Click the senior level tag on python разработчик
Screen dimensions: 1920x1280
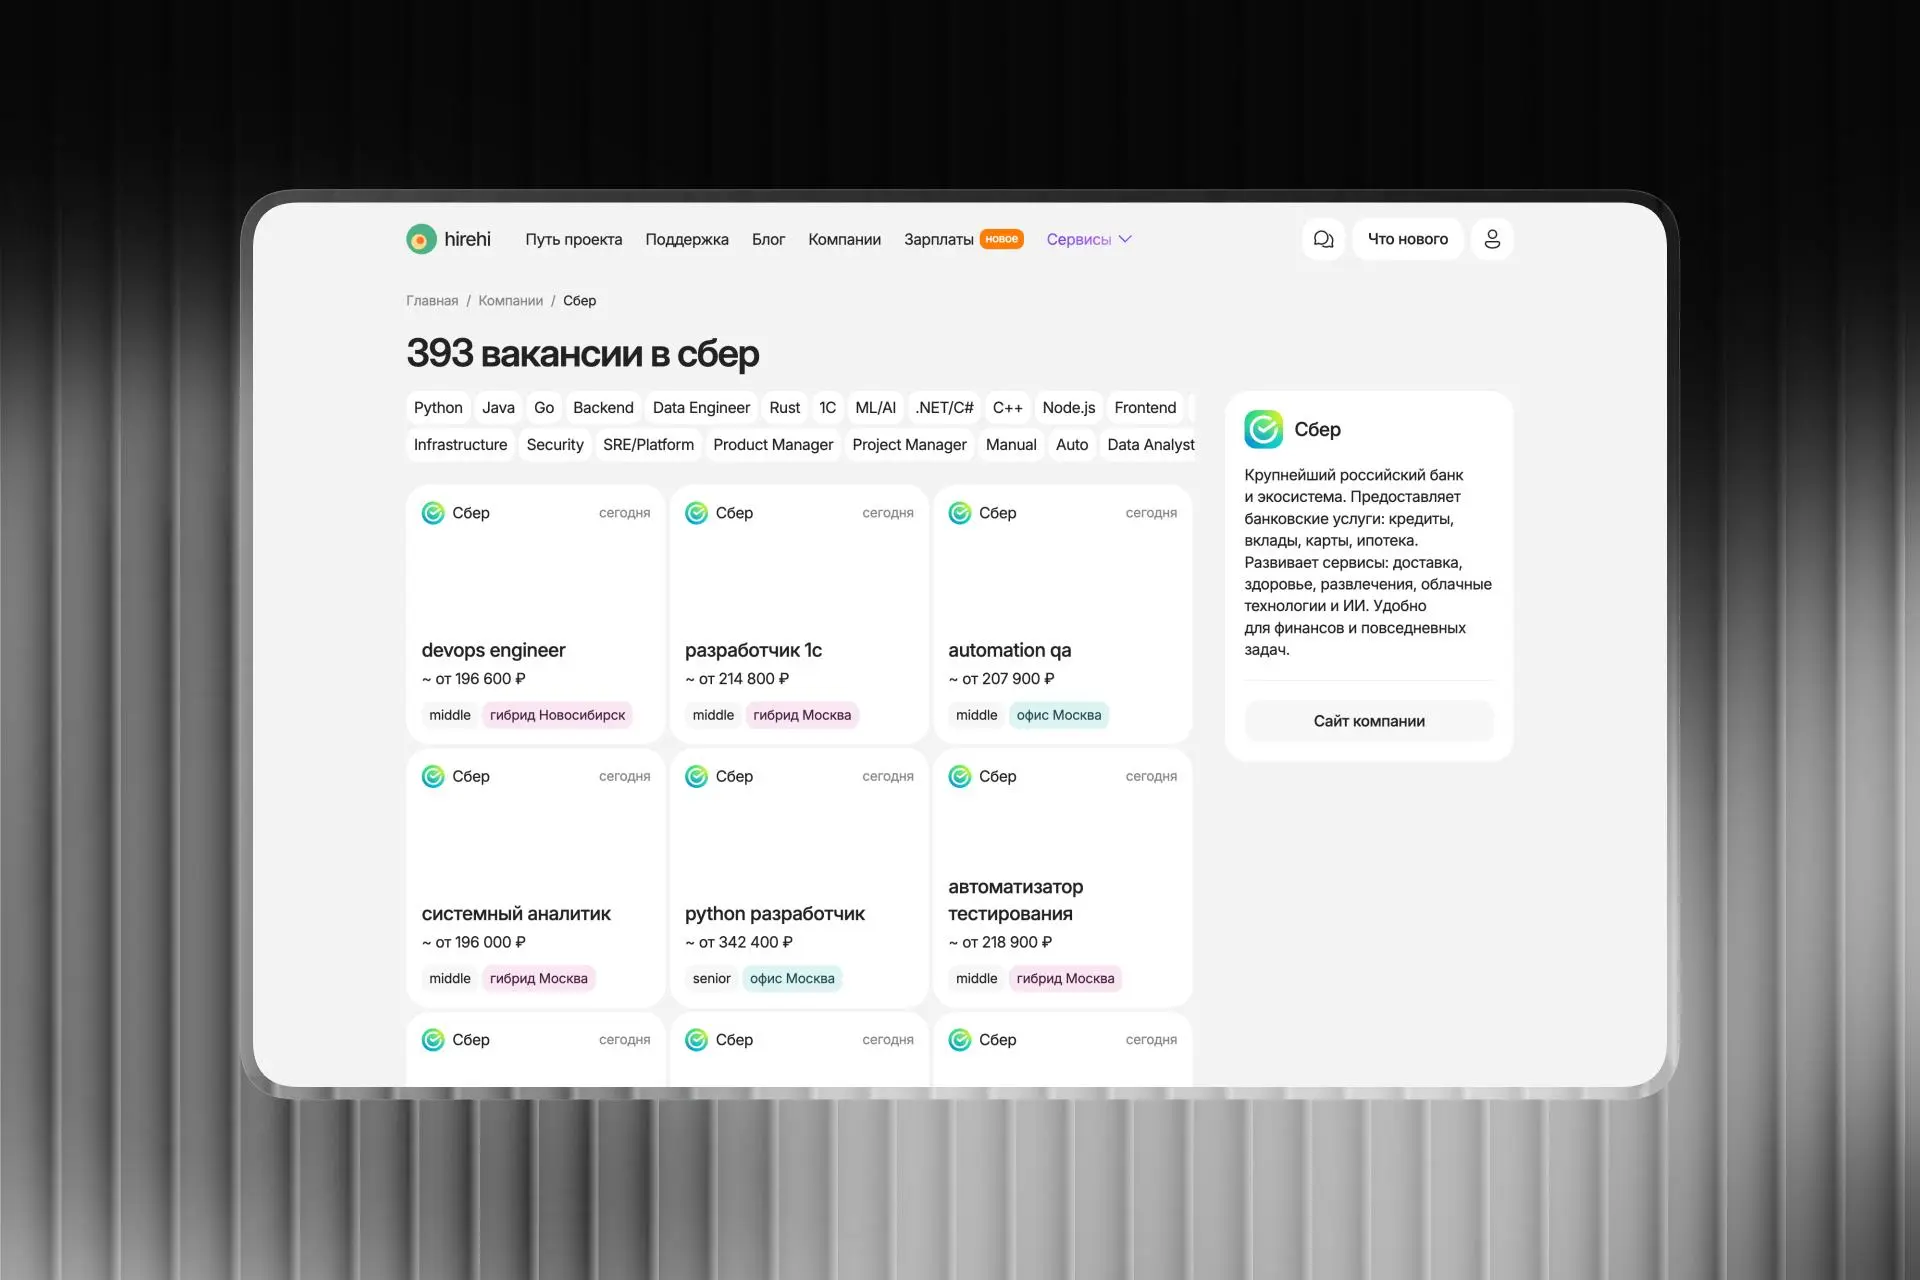point(711,979)
